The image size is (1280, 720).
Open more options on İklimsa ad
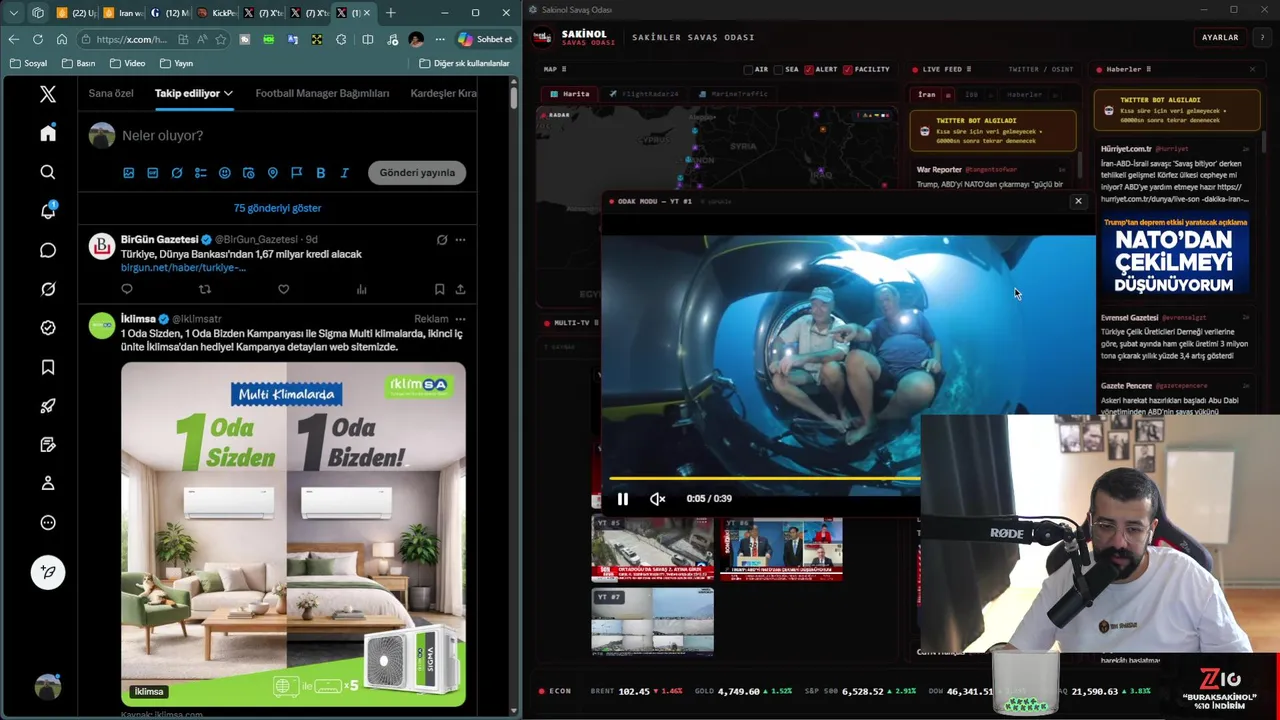point(460,319)
